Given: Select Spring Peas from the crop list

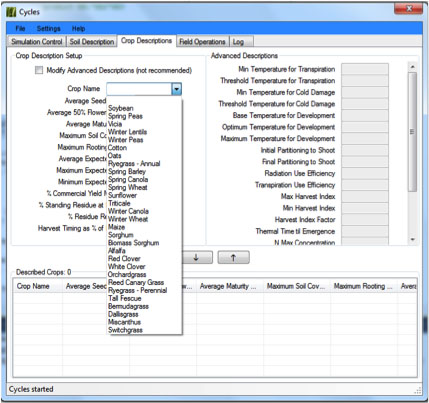Looking at the screenshot, I should coord(125,116).
